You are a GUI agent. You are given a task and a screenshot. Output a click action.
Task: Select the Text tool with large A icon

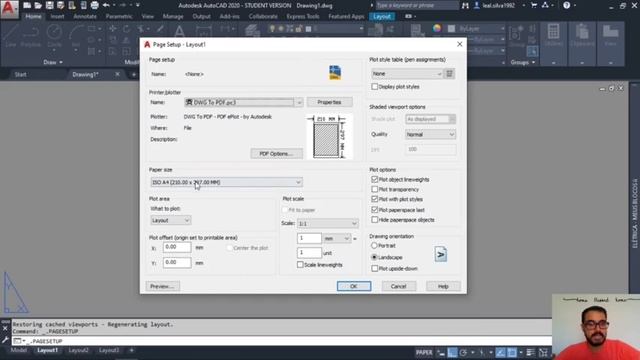pyautogui.click(x=179, y=31)
